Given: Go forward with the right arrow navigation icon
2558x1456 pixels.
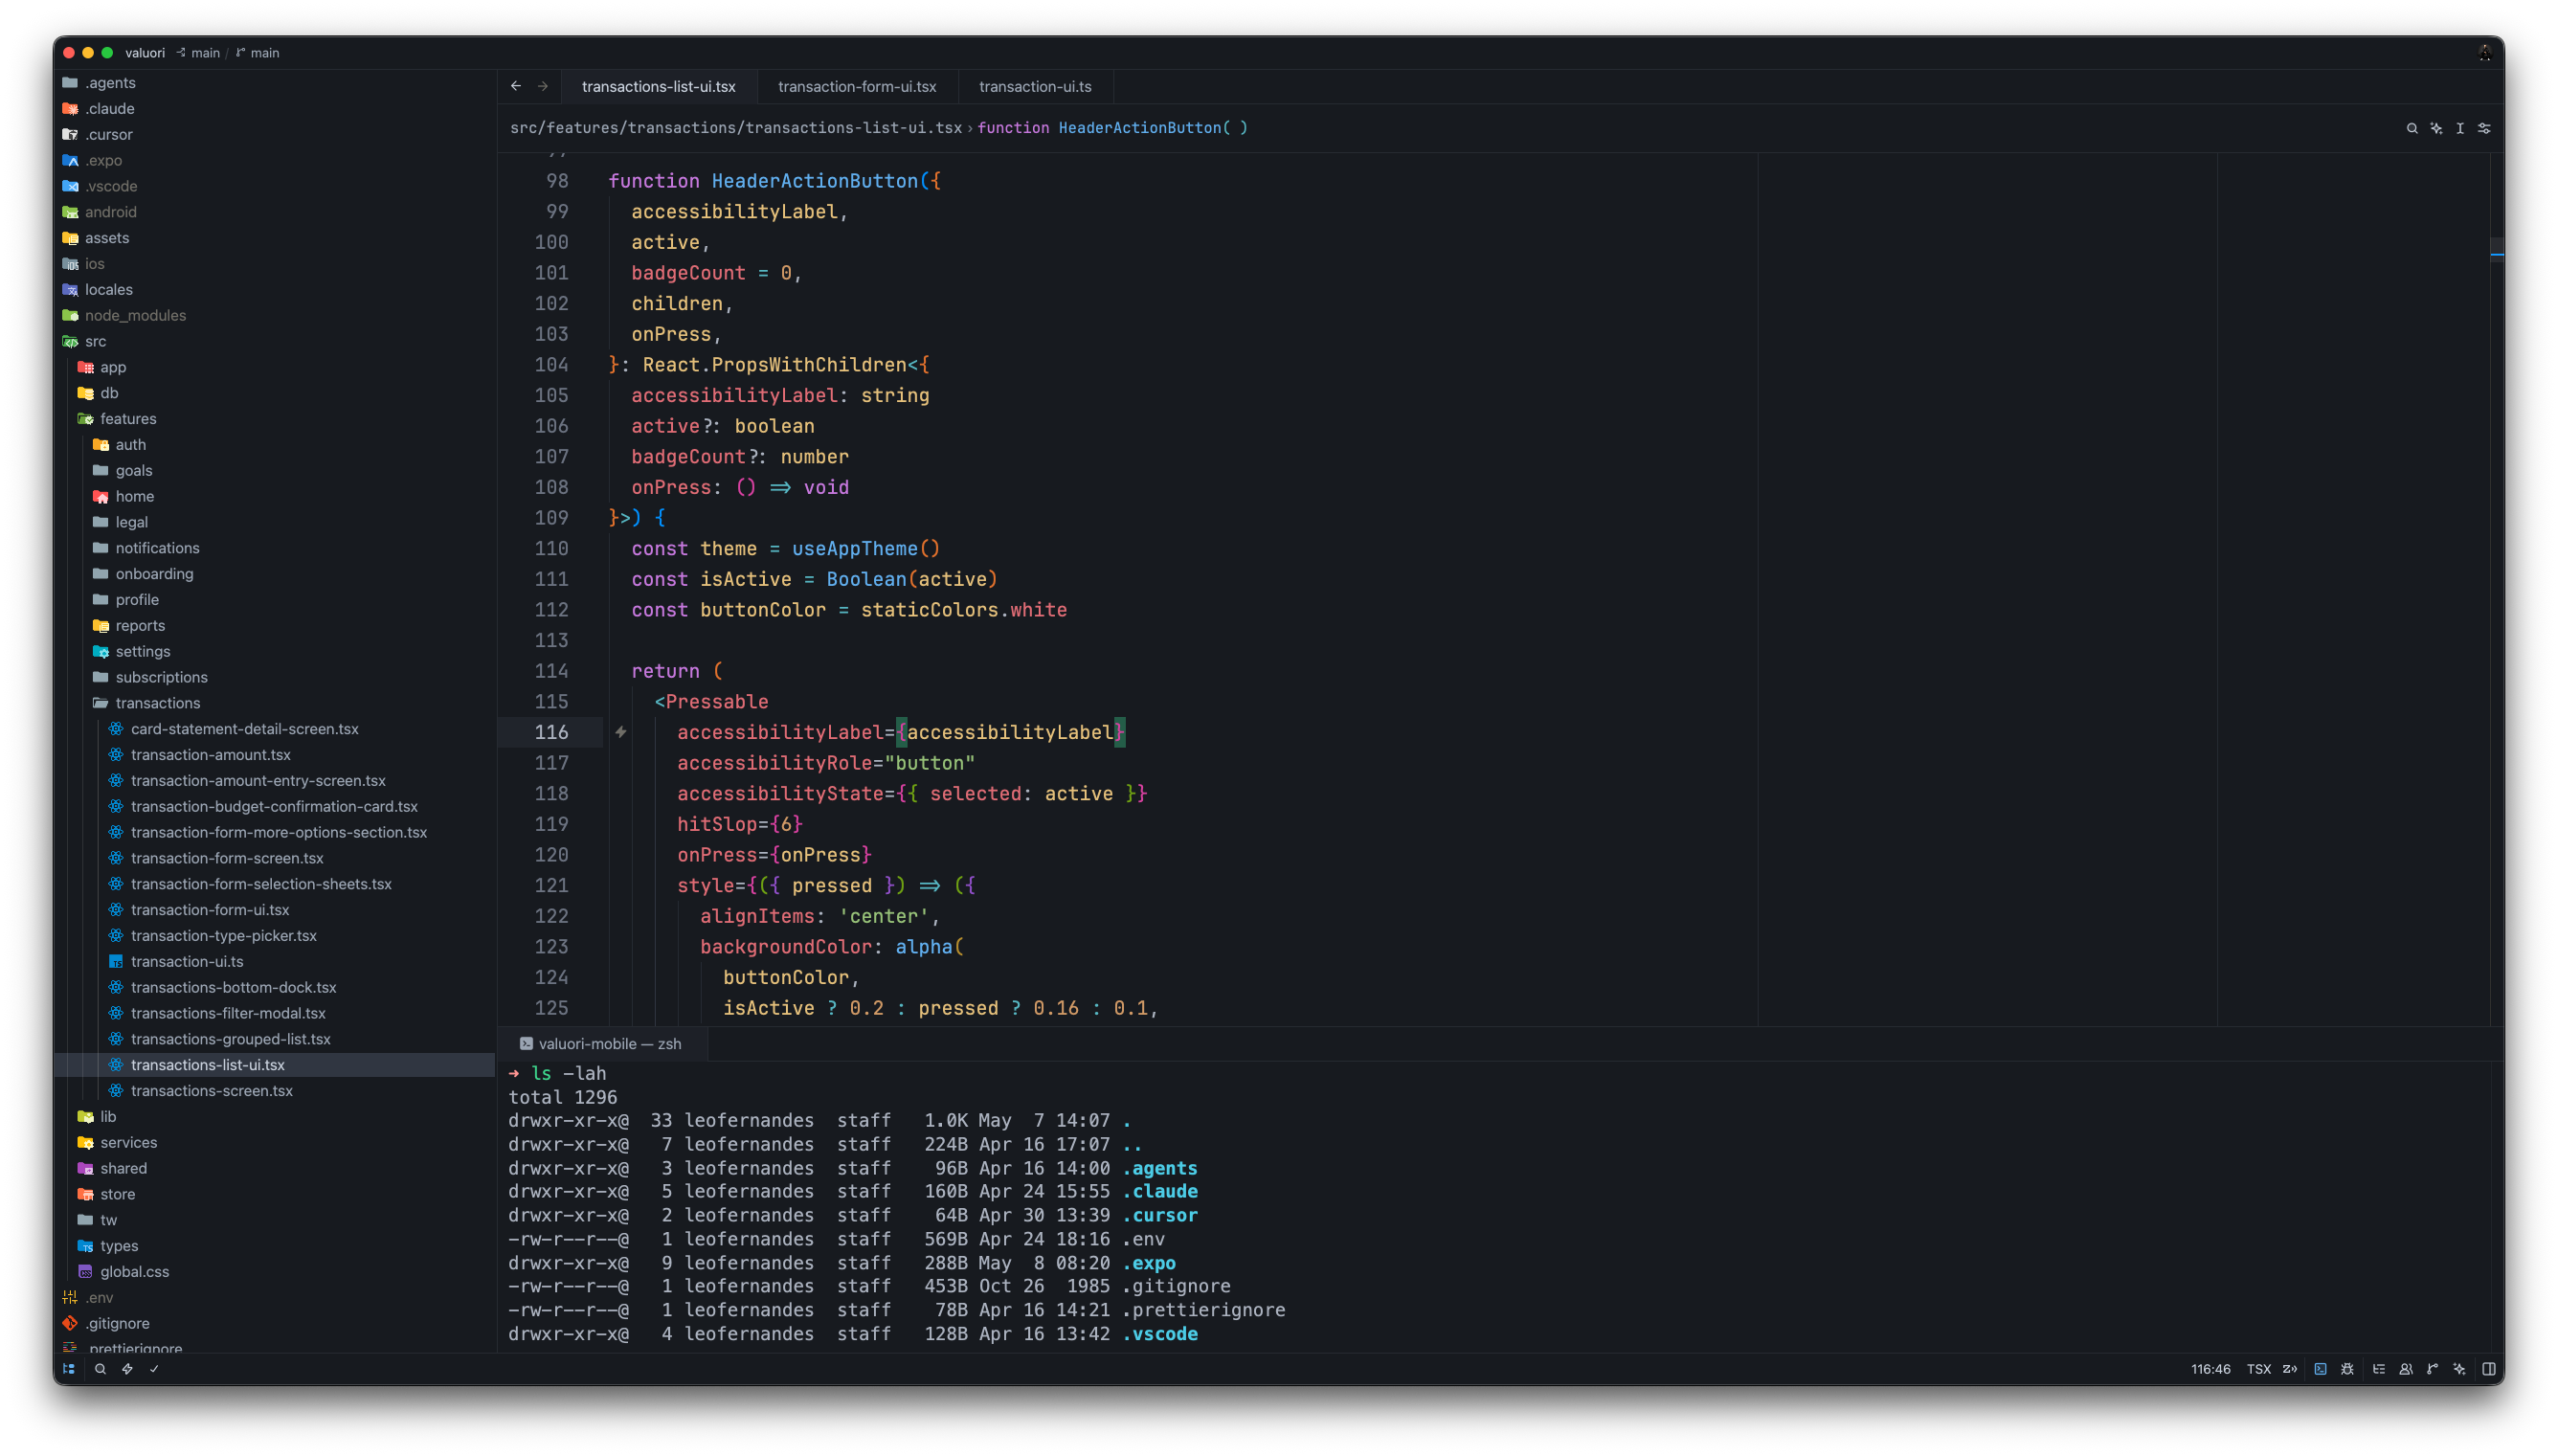Looking at the screenshot, I should click(543, 86).
